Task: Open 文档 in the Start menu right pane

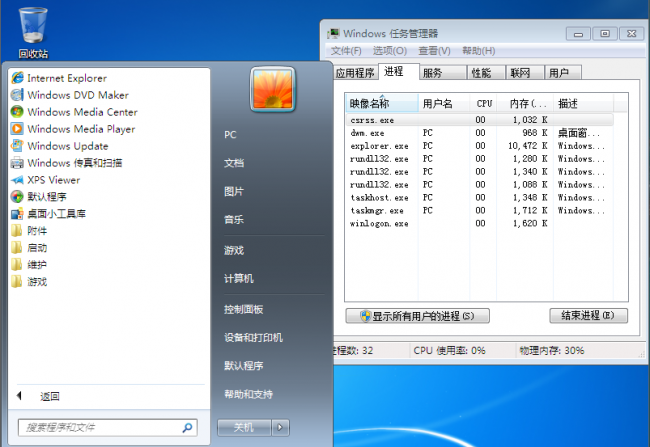Action: pos(234,163)
